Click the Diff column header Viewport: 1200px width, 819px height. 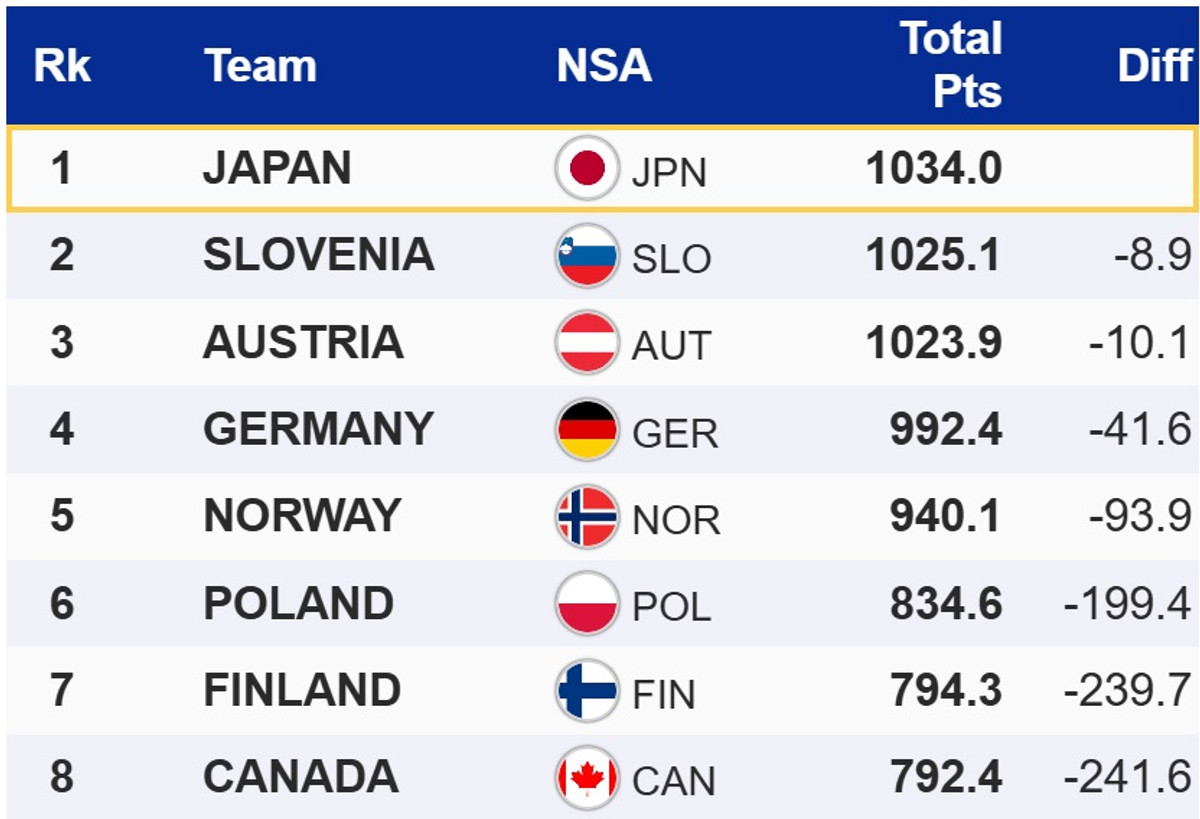pos(1155,66)
